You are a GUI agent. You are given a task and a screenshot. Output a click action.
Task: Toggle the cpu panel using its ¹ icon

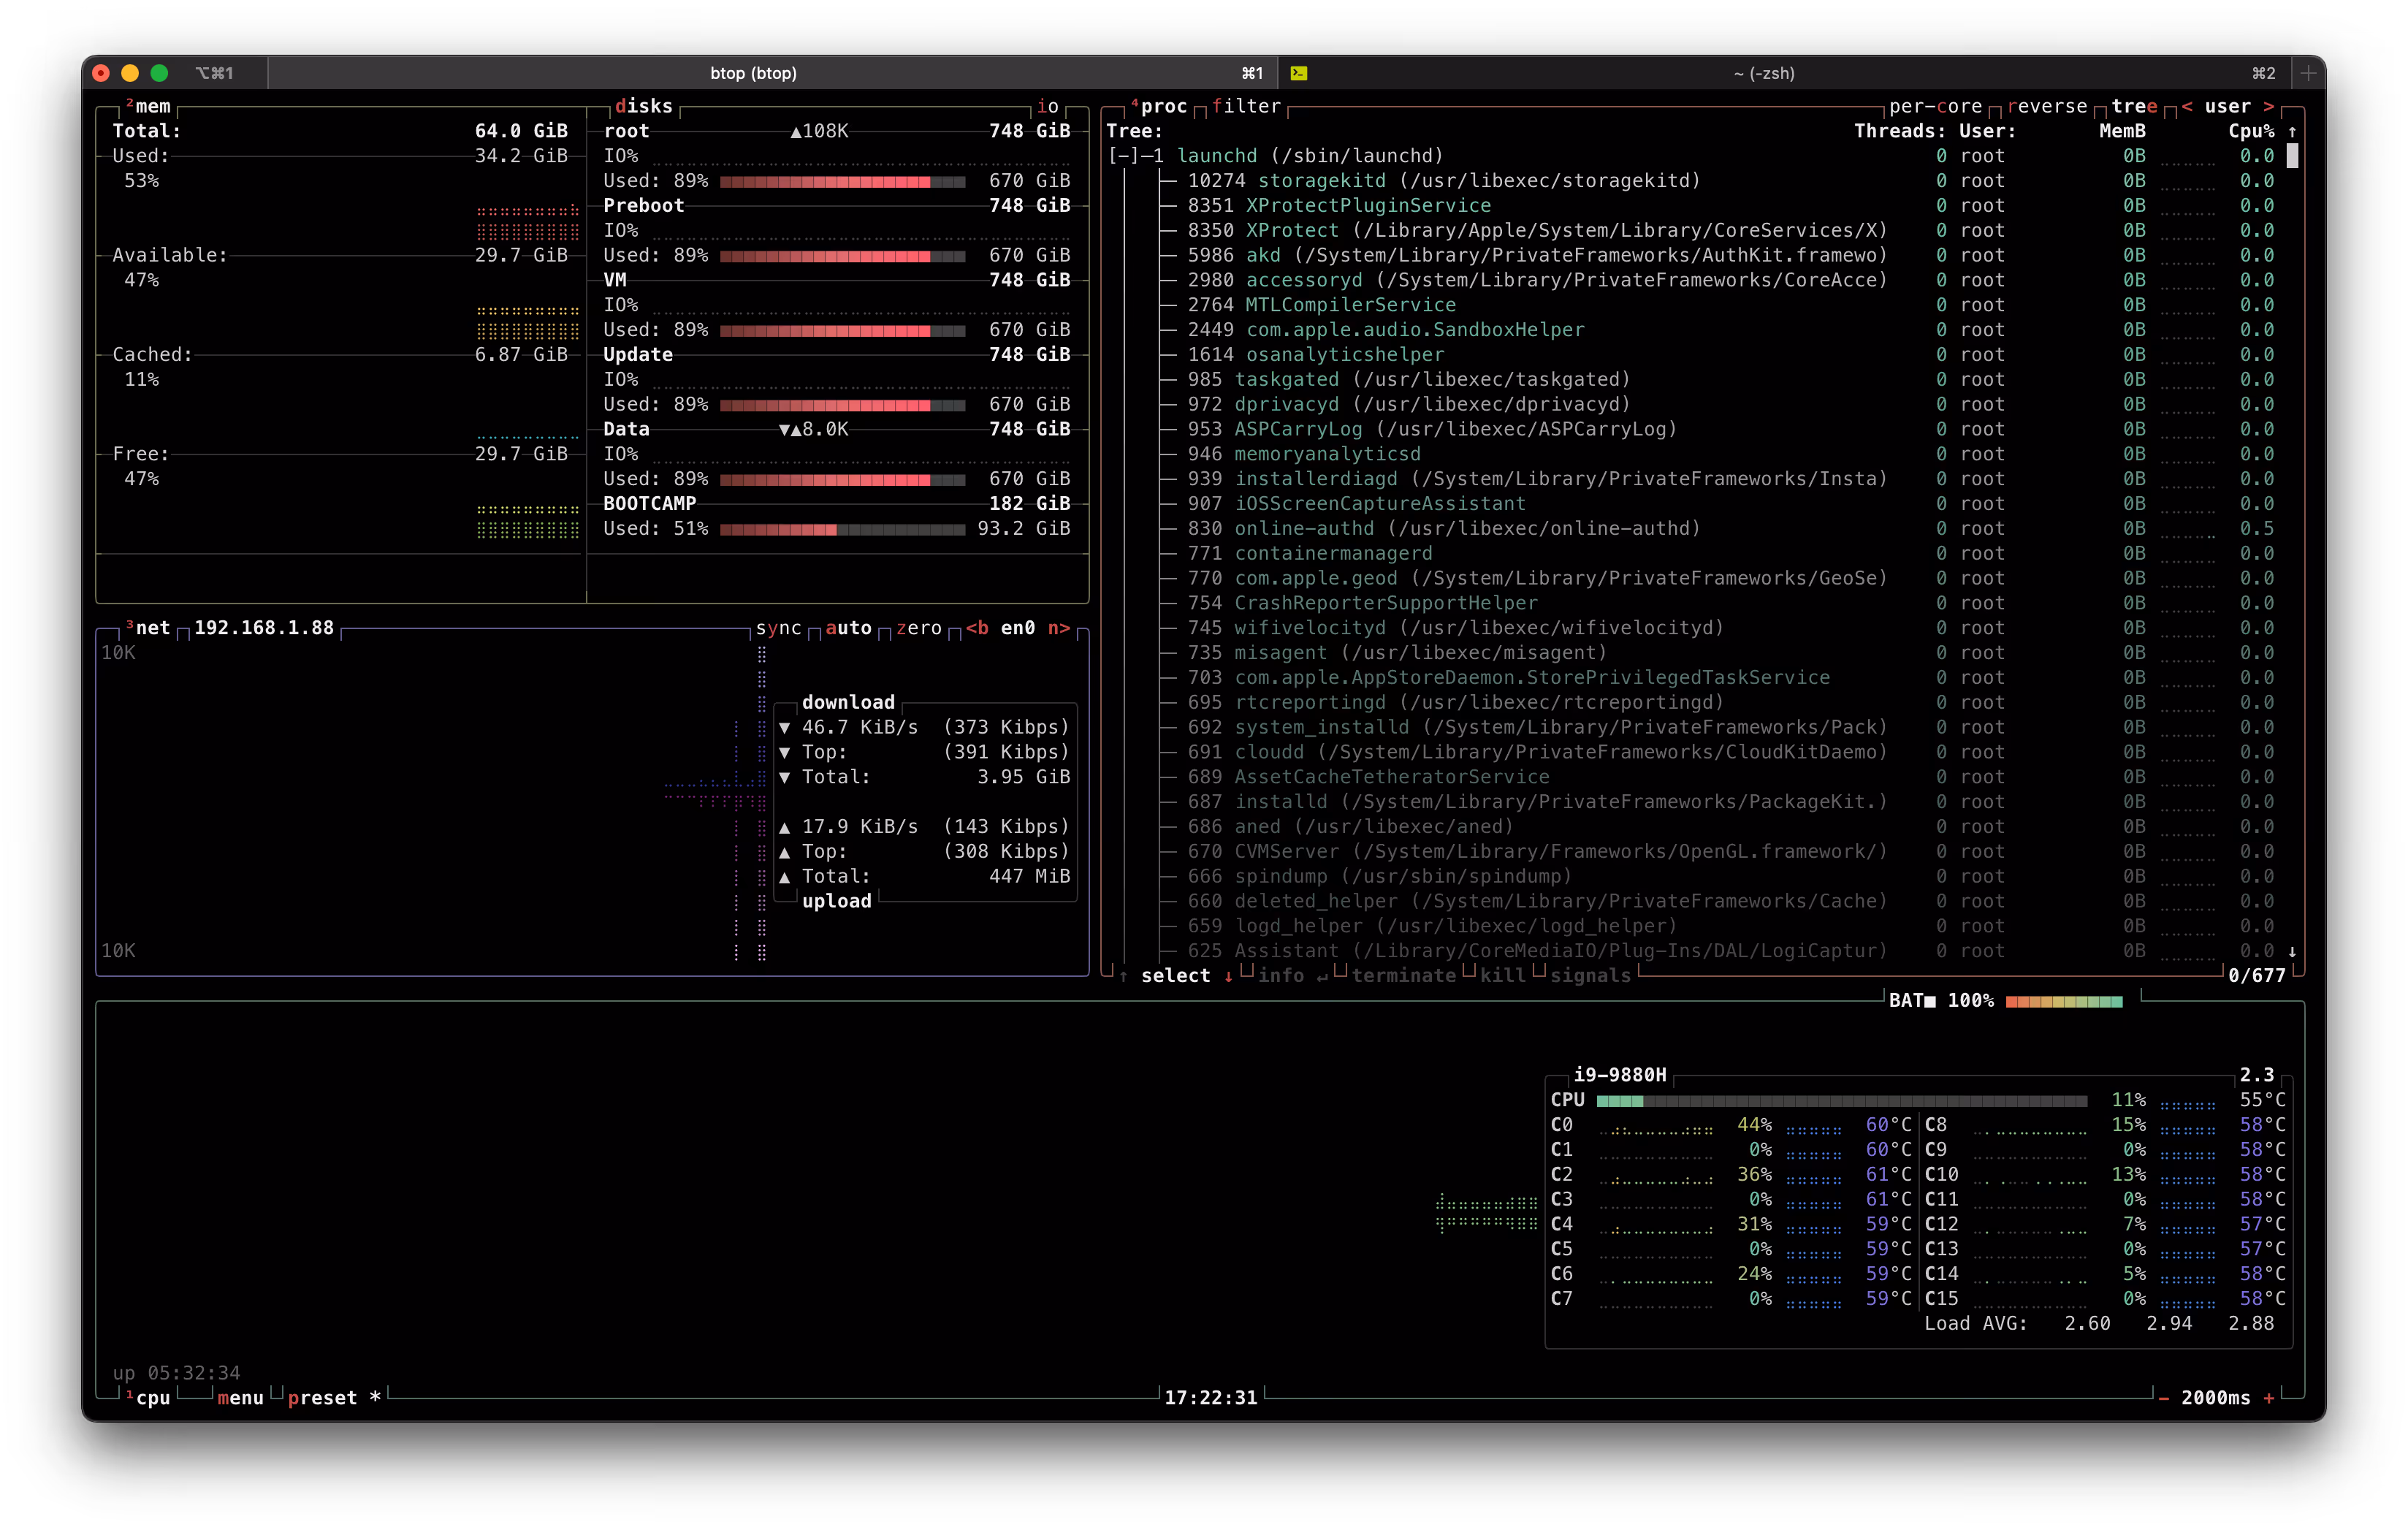tap(131, 1397)
